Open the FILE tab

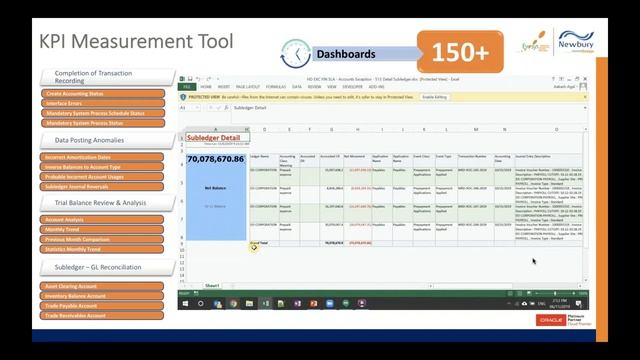(187, 87)
